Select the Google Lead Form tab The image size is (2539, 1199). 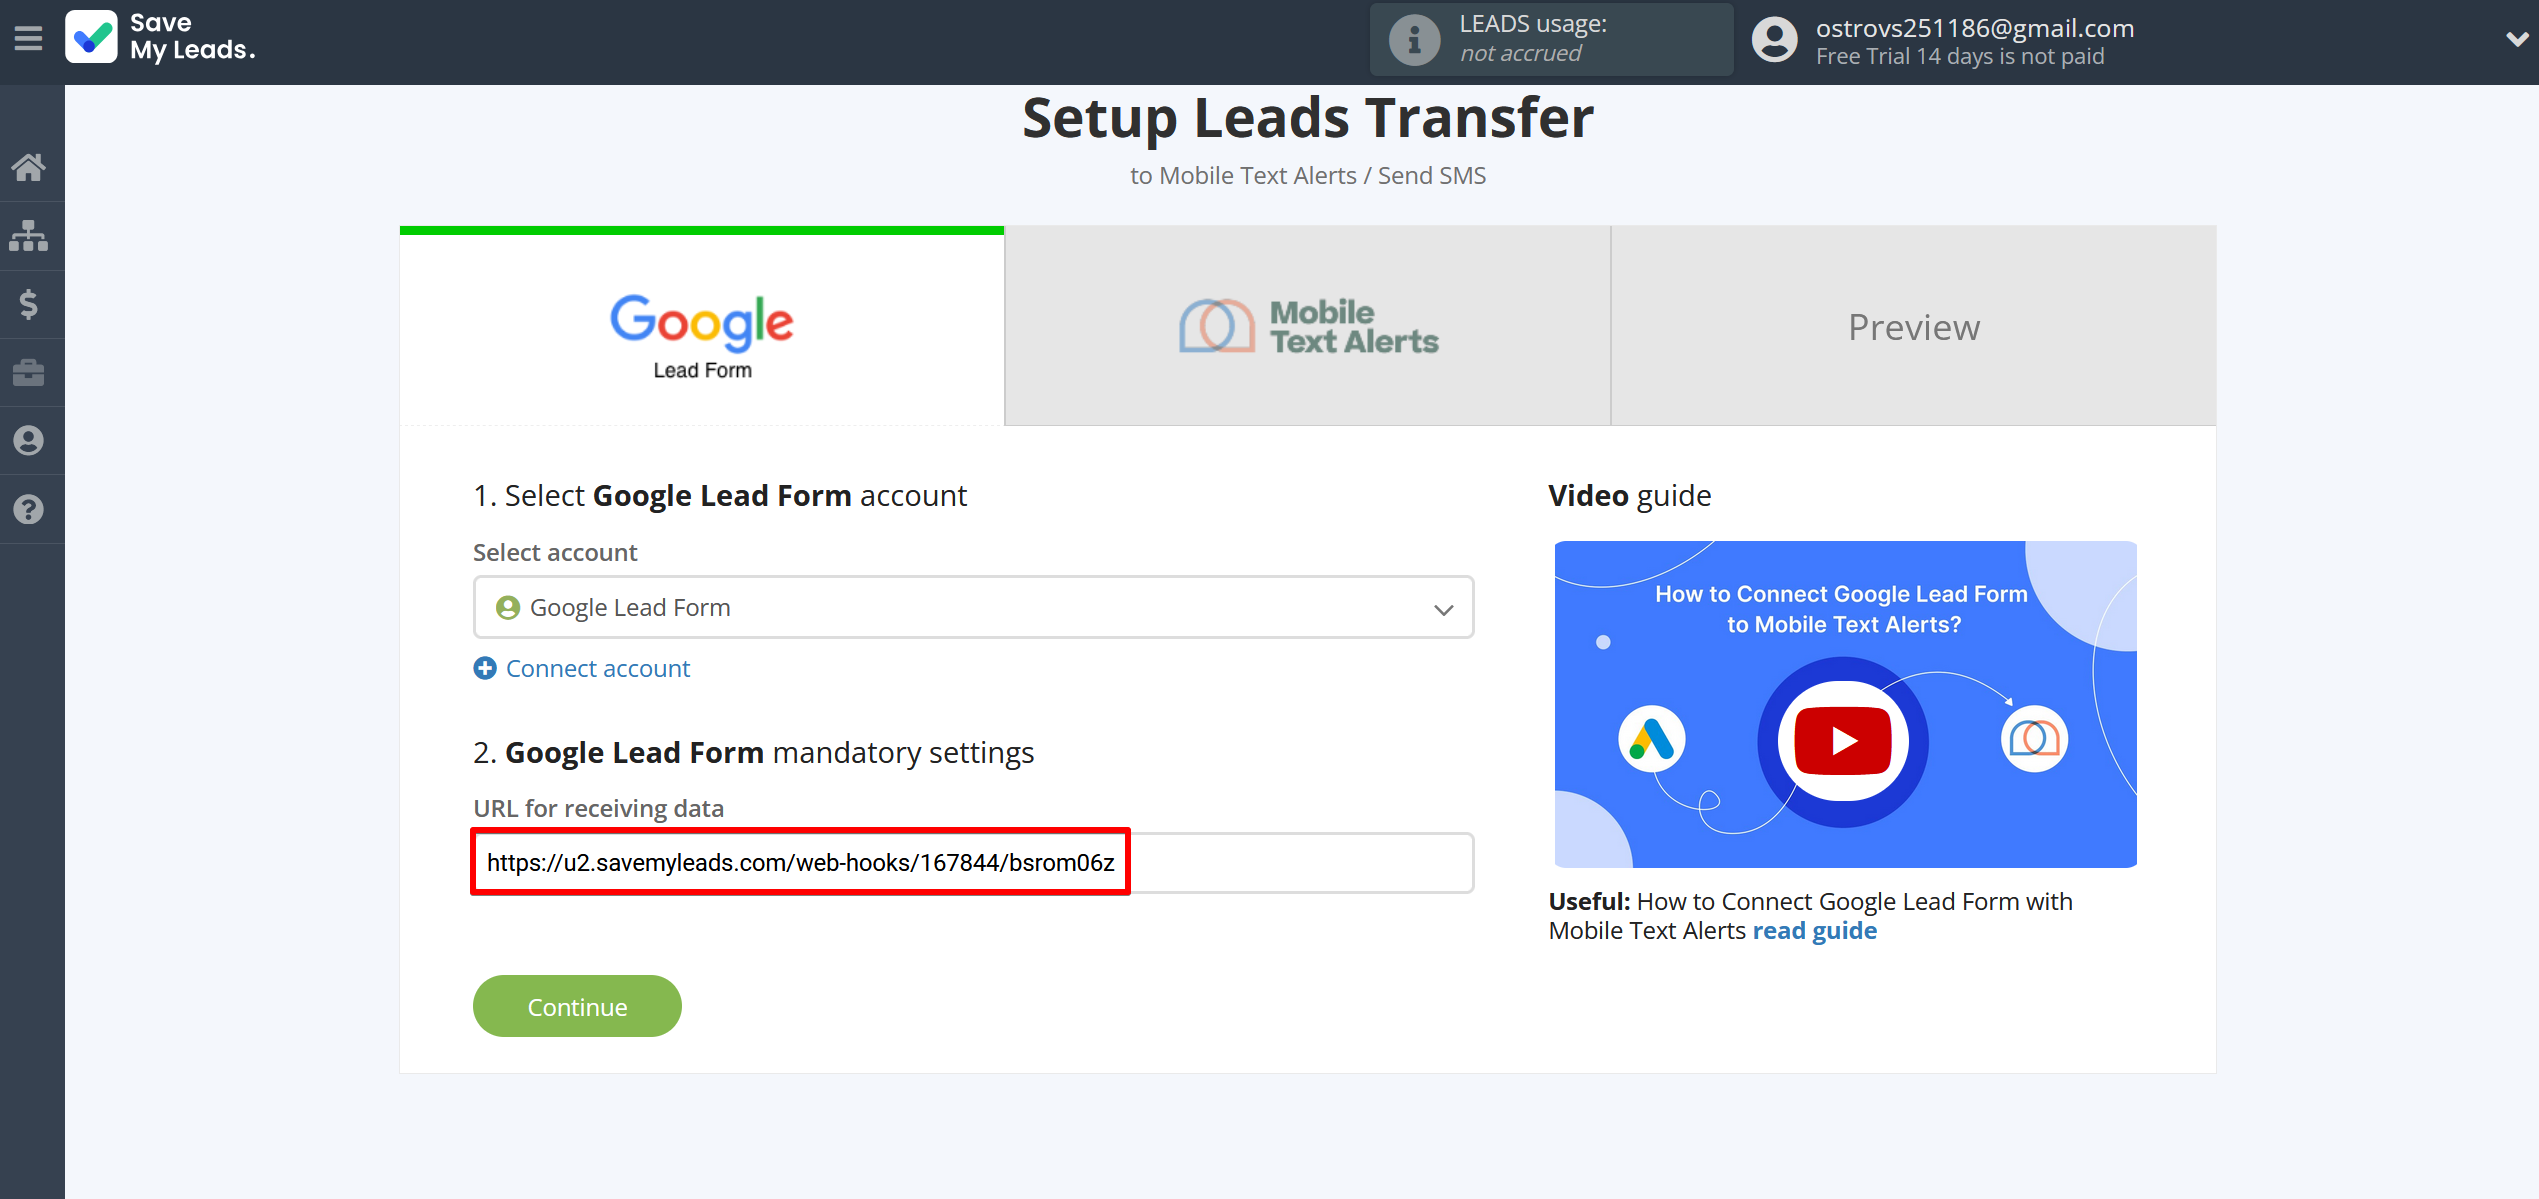coord(702,326)
